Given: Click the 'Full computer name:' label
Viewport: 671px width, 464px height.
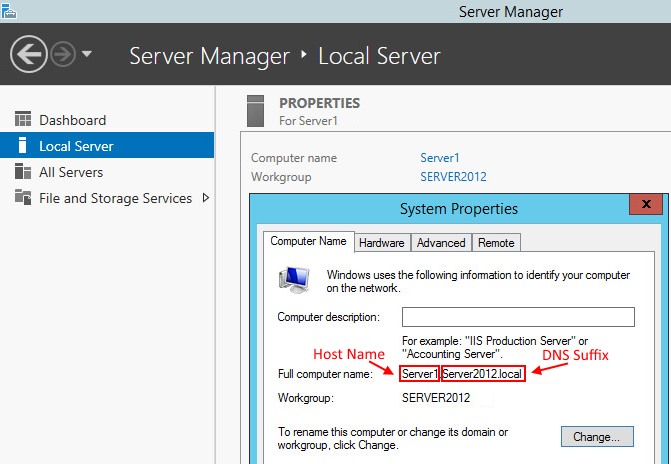Looking at the screenshot, I should click(325, 374).
